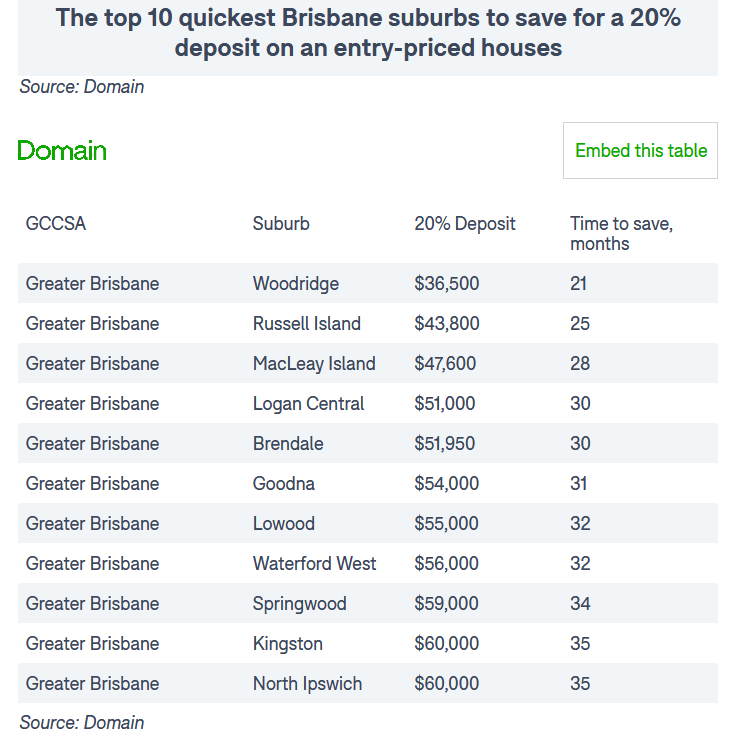Select the 20% Deposit column header

point(464,224)
